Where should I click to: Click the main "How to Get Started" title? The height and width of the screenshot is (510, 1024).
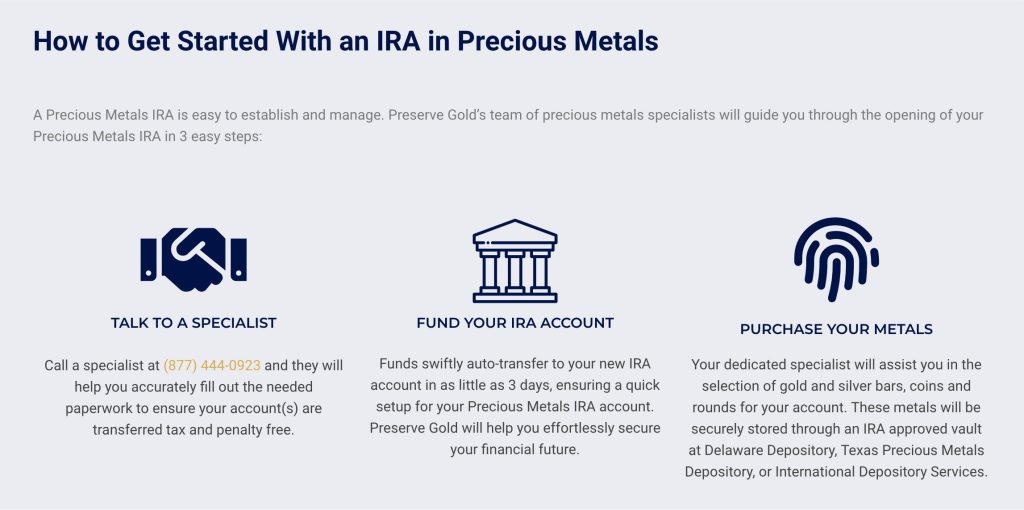tap(346, 41)
